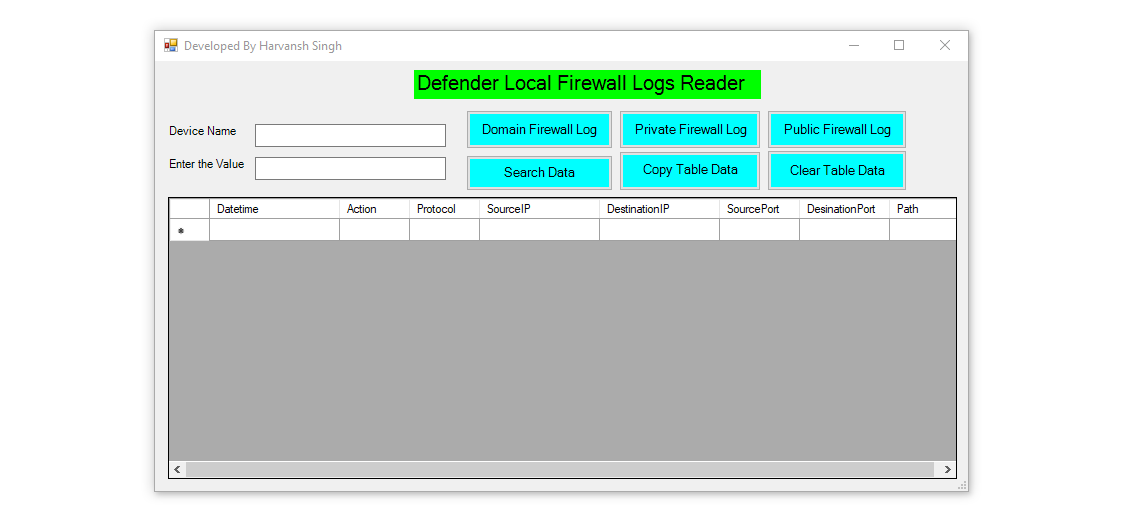The height and width of the screenshot is (524, 1140).
Task: Sort by the Datetime column header
Action: (x=274, y=209)
